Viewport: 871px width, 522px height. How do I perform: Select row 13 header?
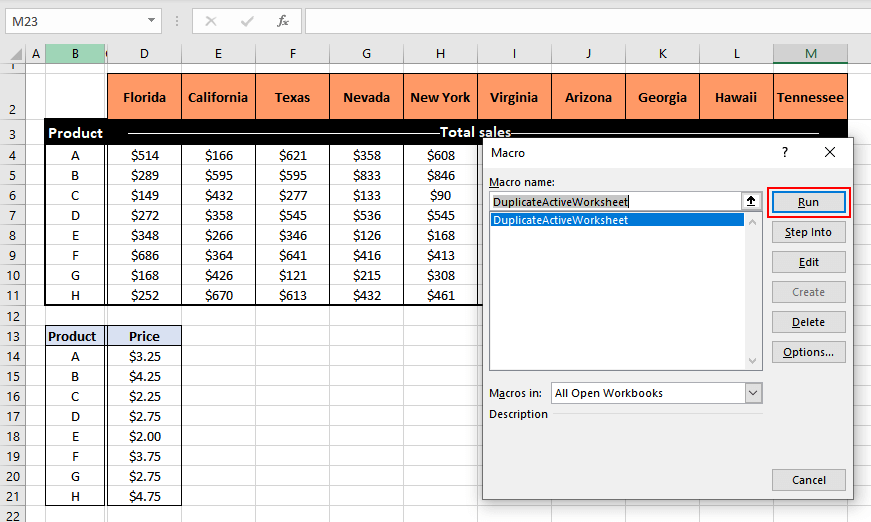[x=13, y=337]
